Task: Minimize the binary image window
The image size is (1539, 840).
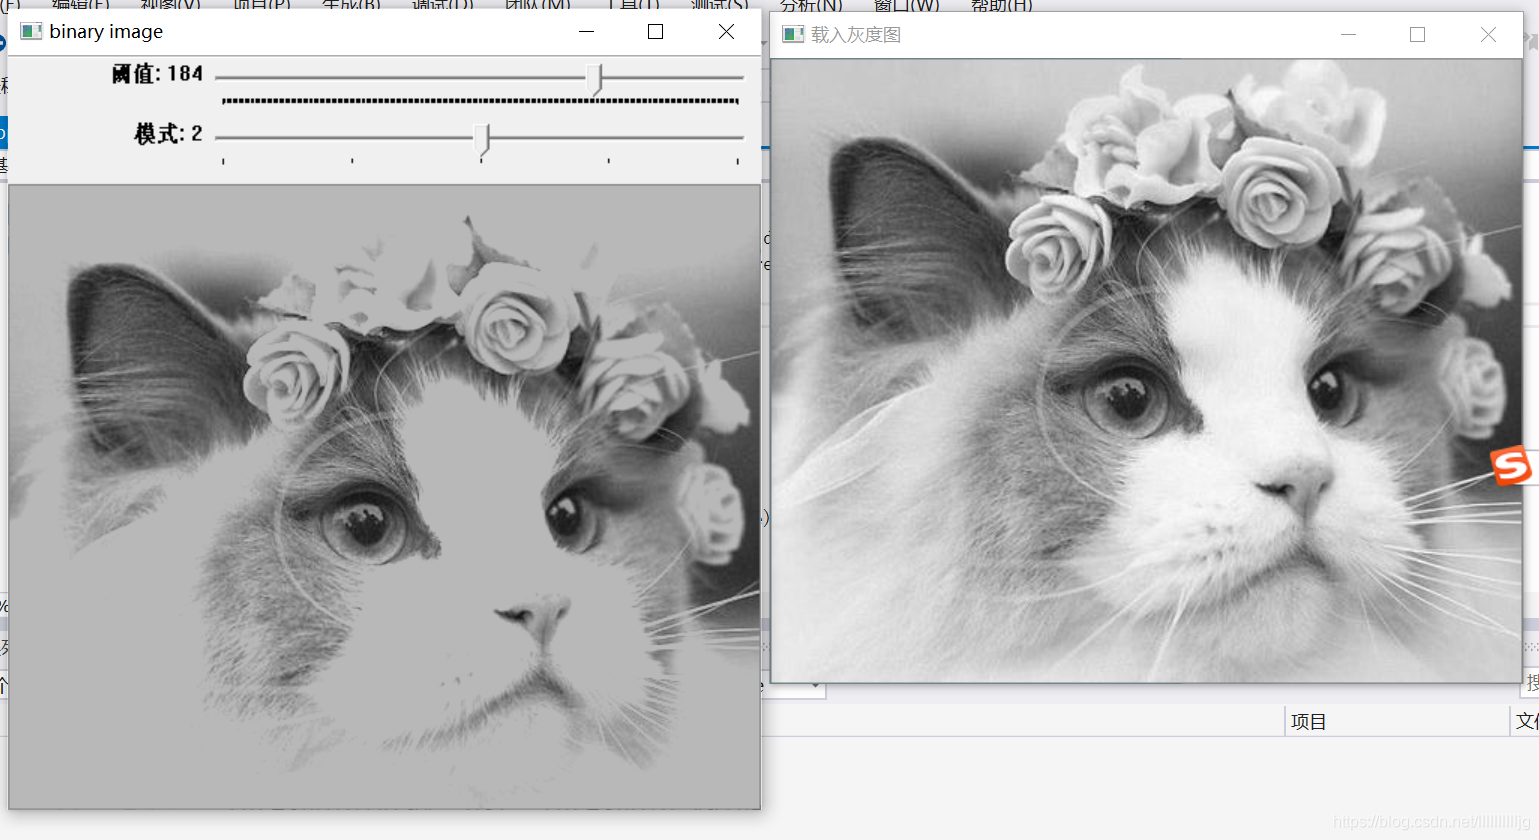Action: point(587,31)
